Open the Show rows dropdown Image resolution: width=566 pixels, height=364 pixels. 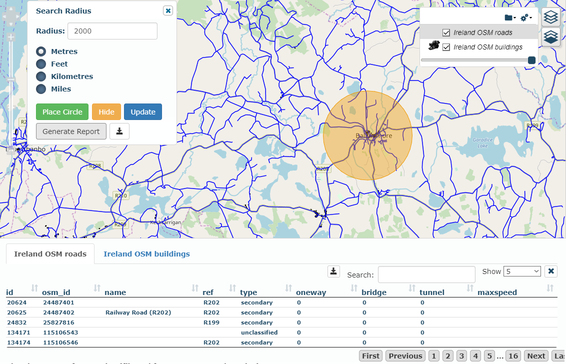(x=522, y=271)
